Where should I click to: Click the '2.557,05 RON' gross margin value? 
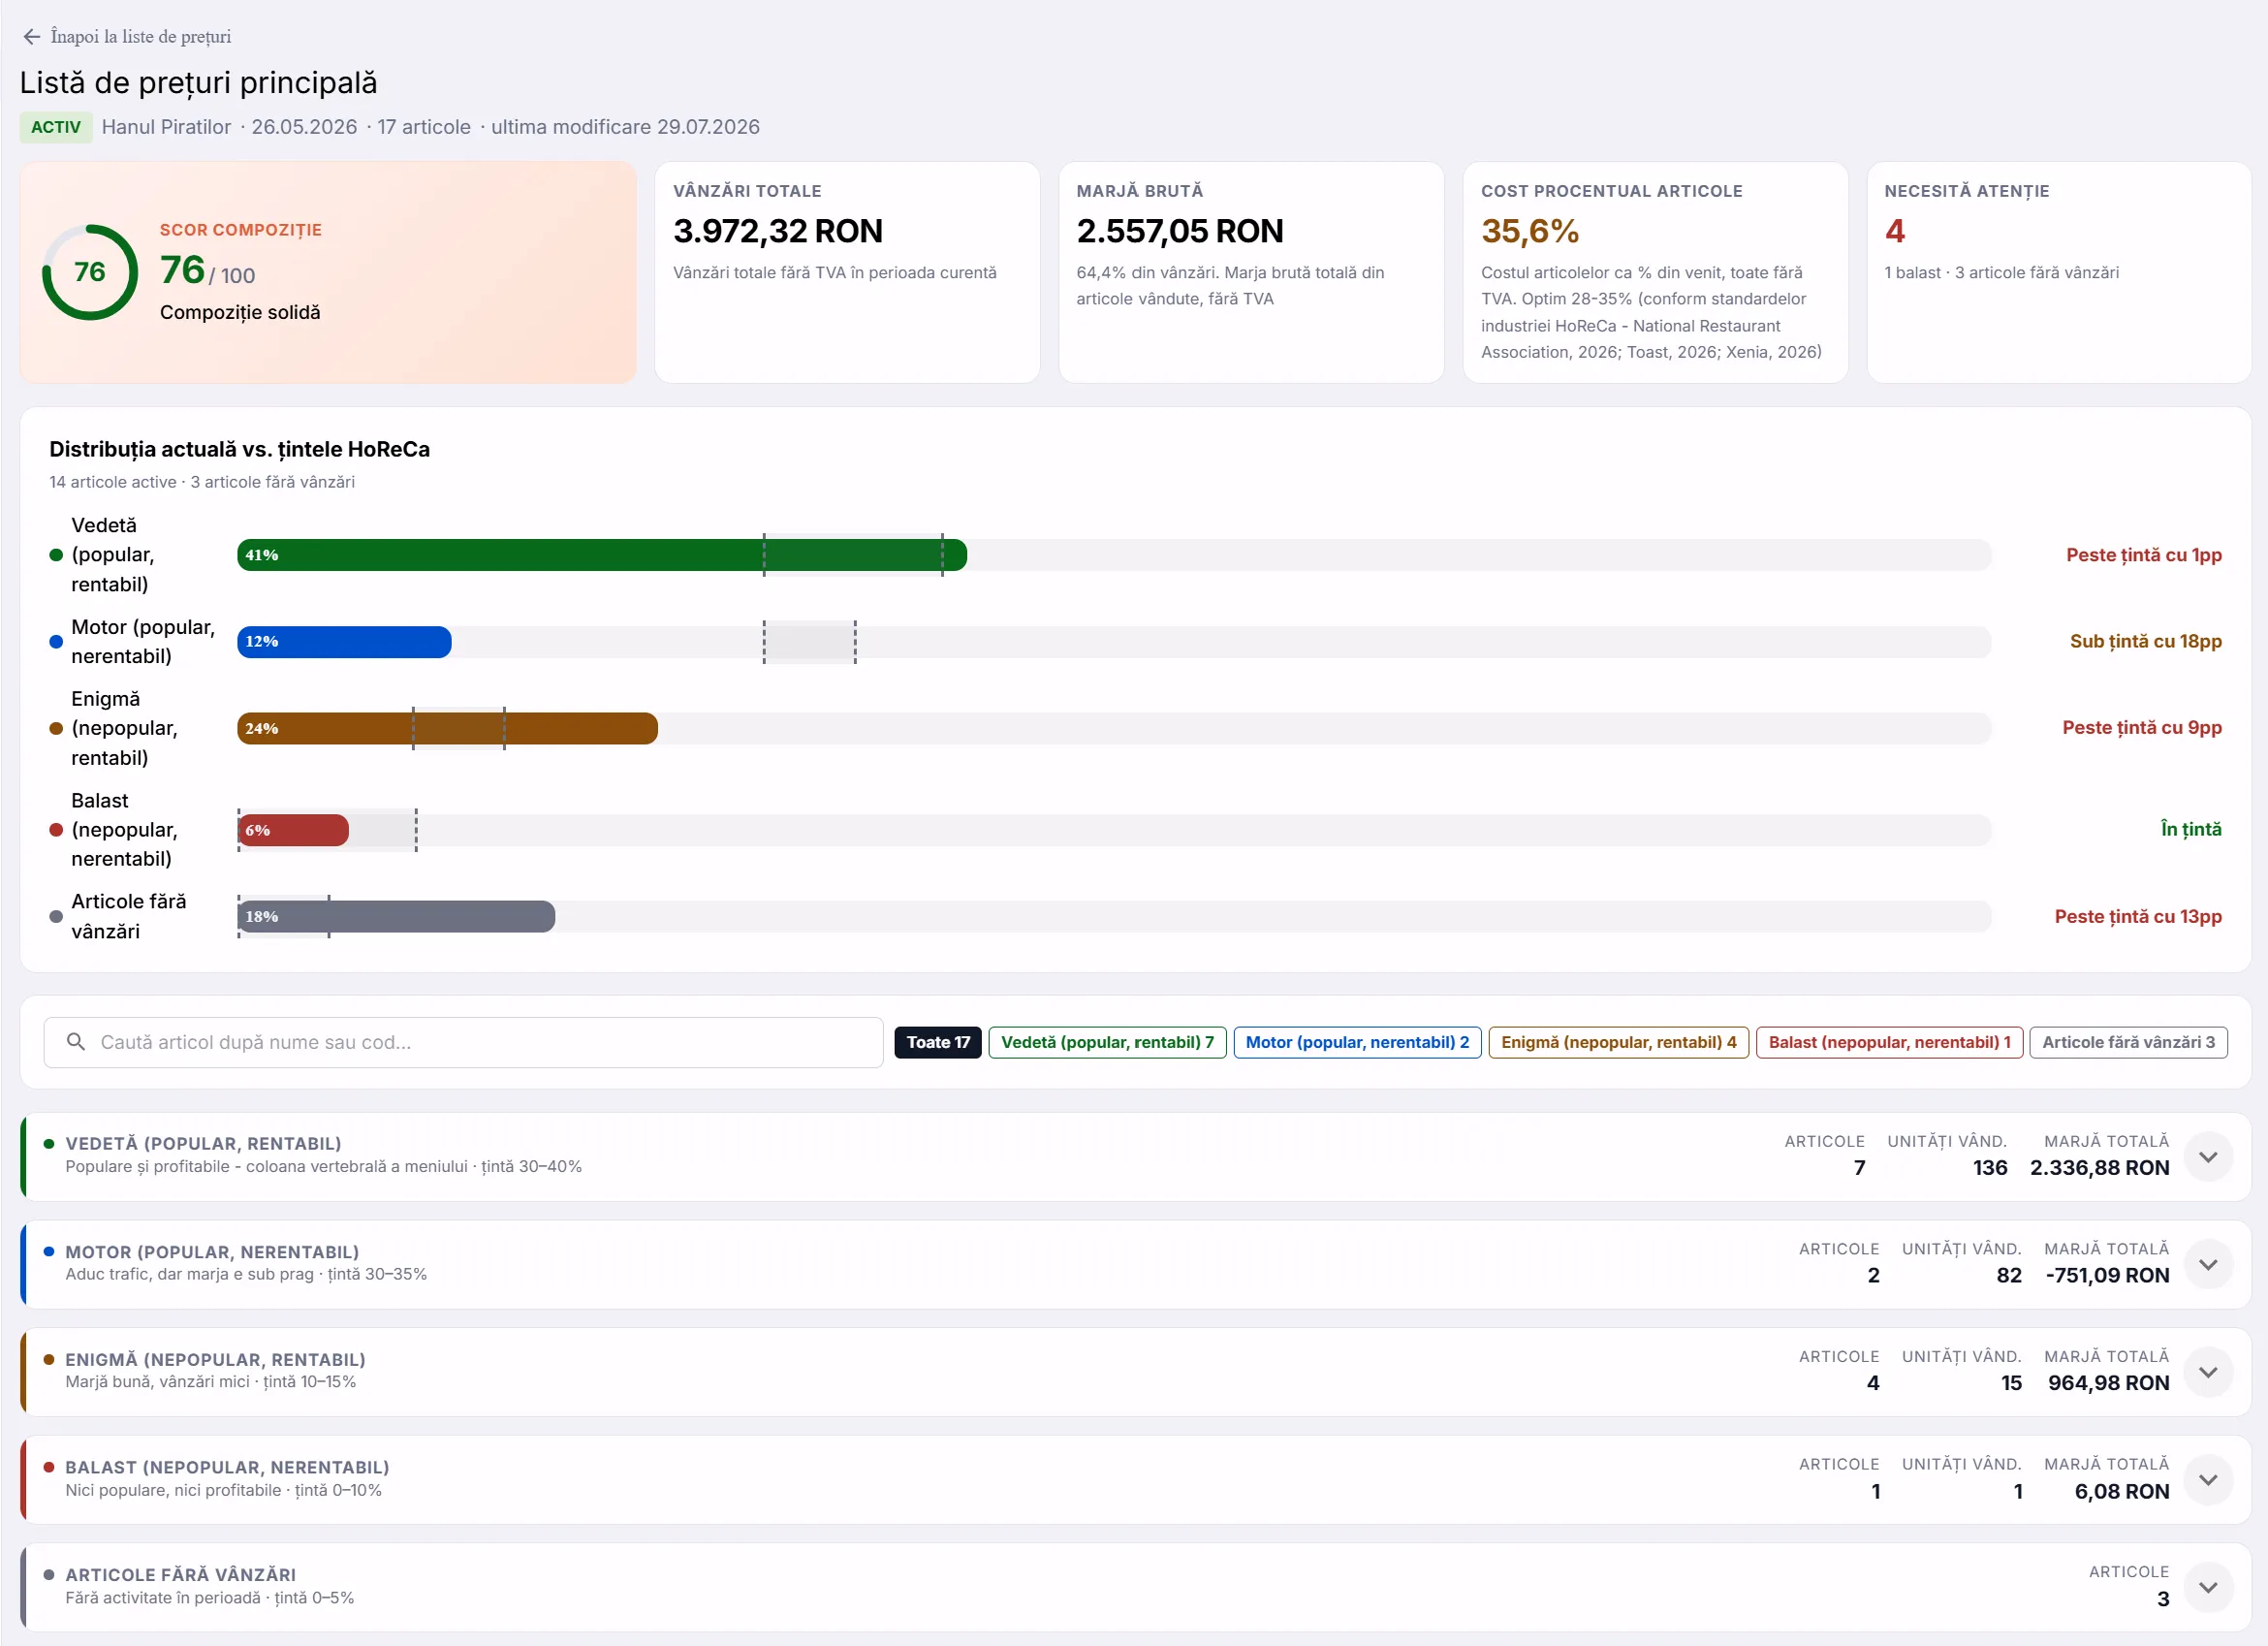(1180, 231)
